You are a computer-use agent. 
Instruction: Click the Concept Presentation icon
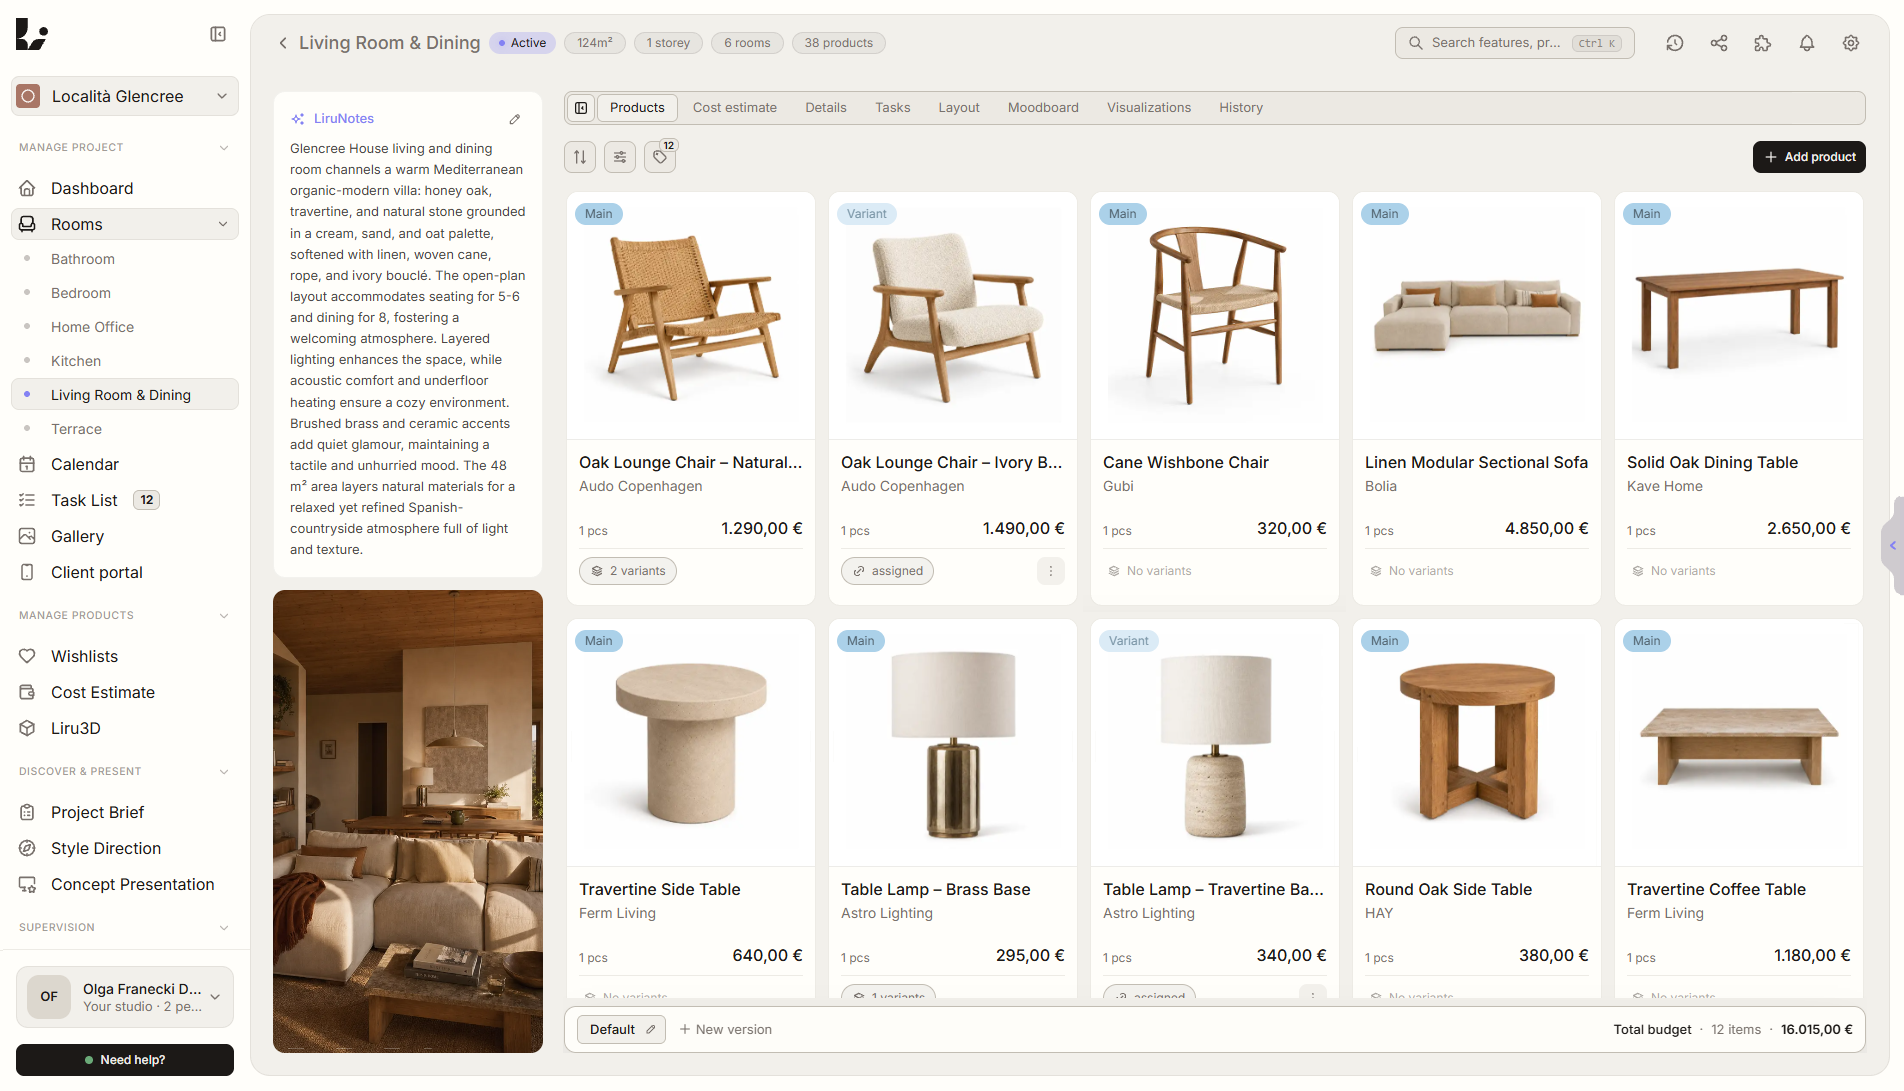27,884
